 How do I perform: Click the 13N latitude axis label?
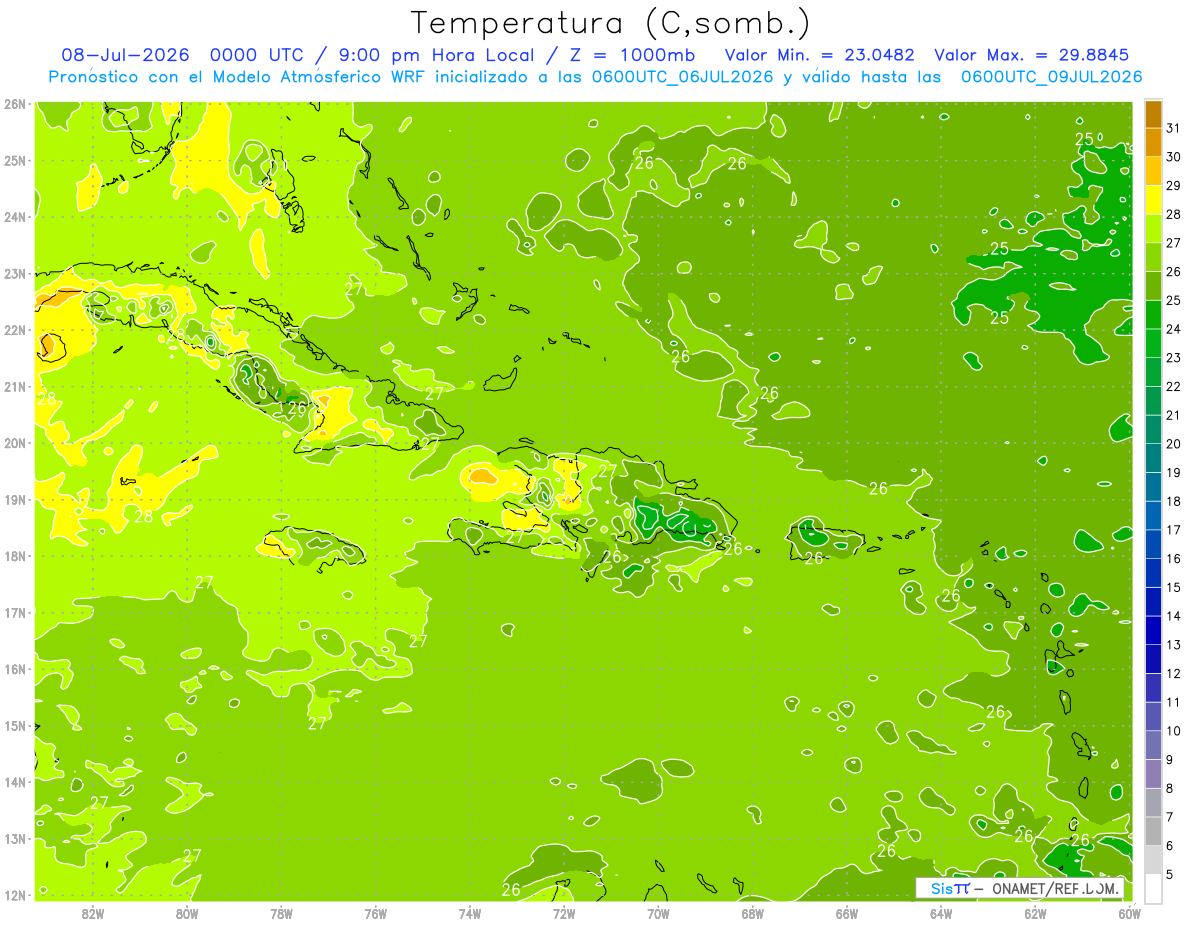click(14, 839)
